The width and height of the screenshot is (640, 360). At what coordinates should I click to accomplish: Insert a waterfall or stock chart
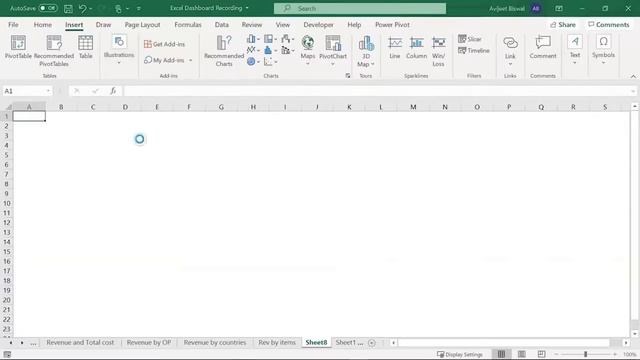[287, 39]
